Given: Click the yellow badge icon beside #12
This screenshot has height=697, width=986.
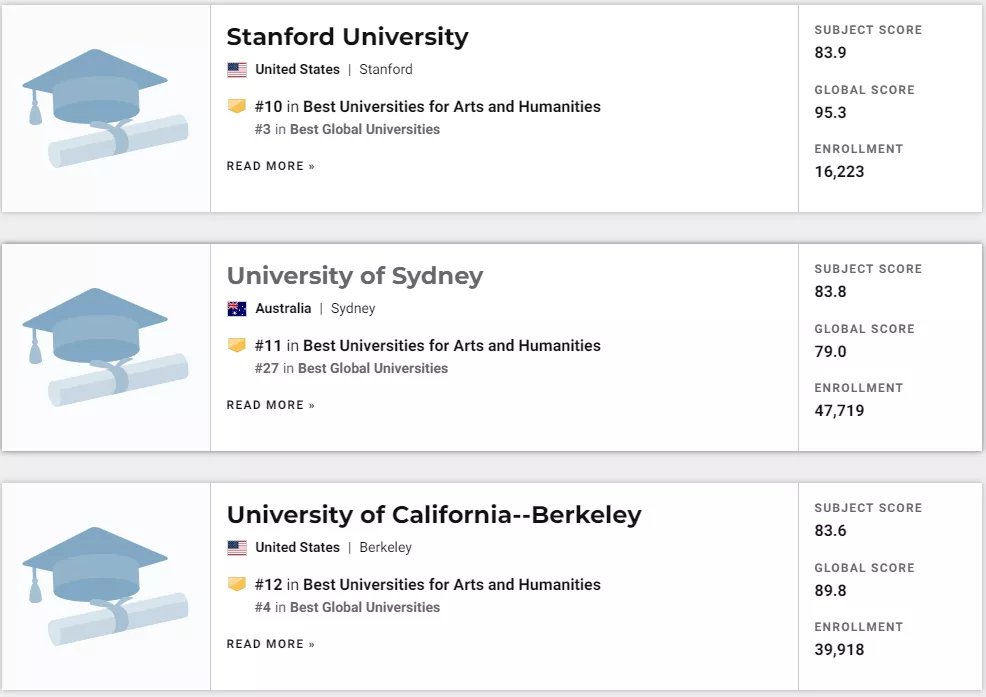Looking at the screenshot, I should click(x=236, y=584).
